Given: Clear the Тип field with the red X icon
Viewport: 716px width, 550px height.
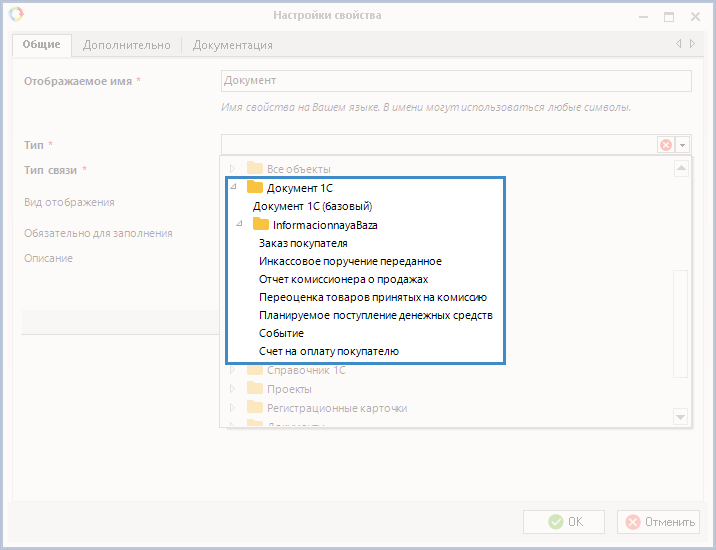Looking at the screenshot, I should click(x=666, y=145).
